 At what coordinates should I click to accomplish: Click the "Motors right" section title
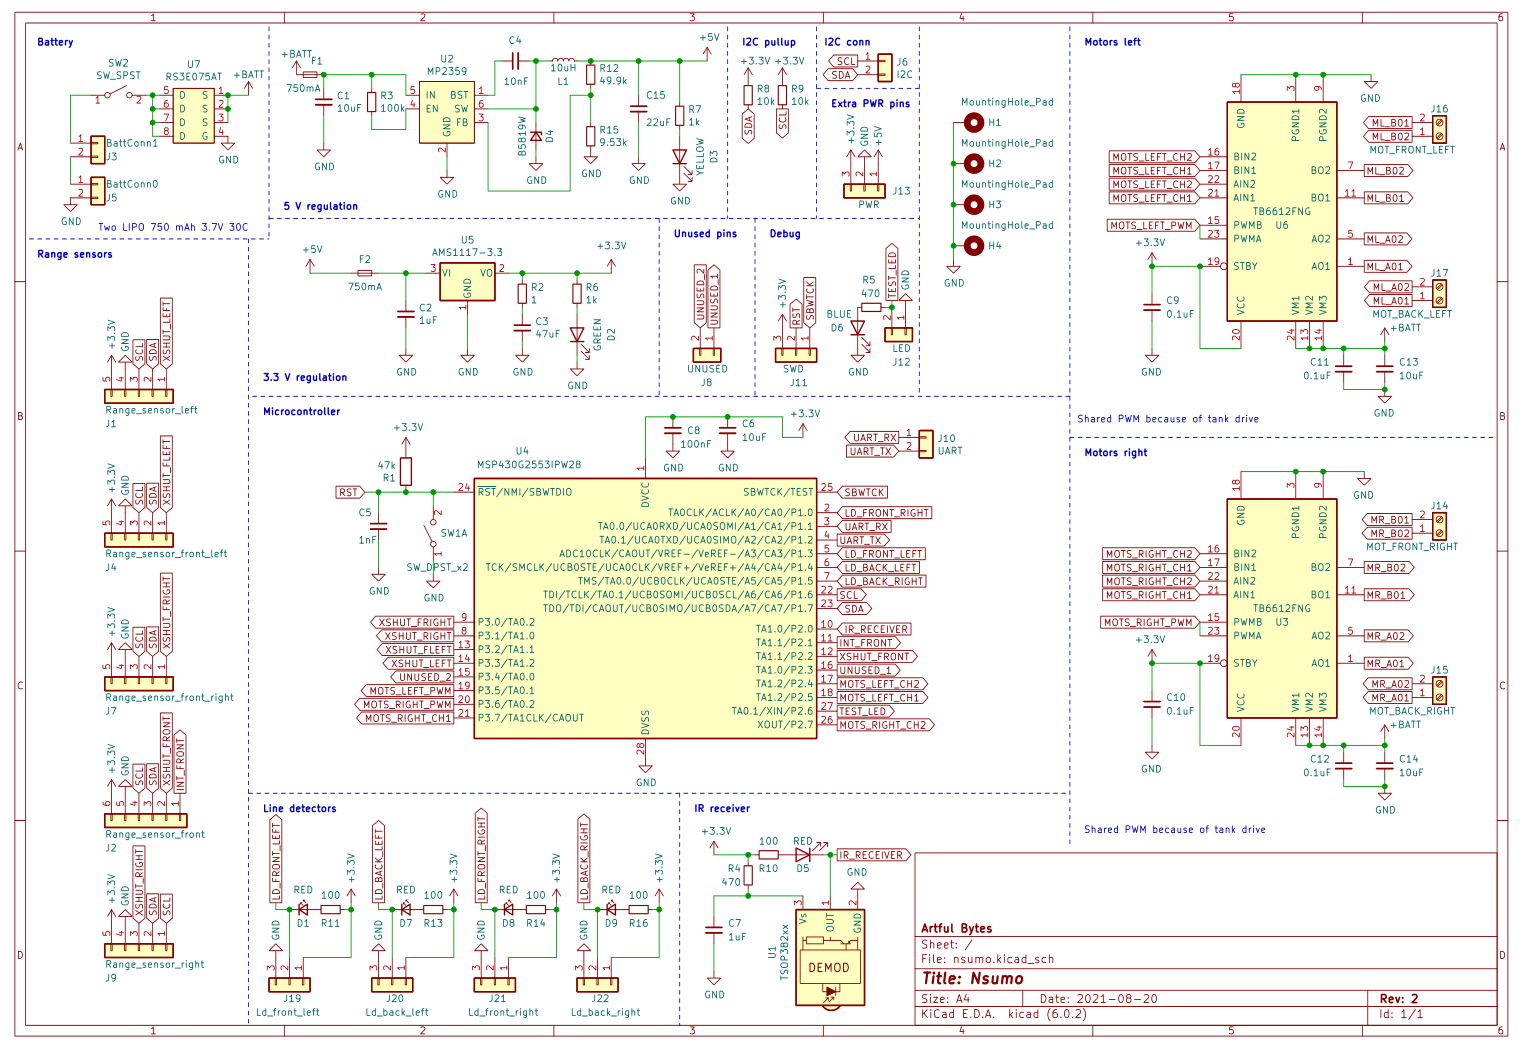[x=1116, y=452]
